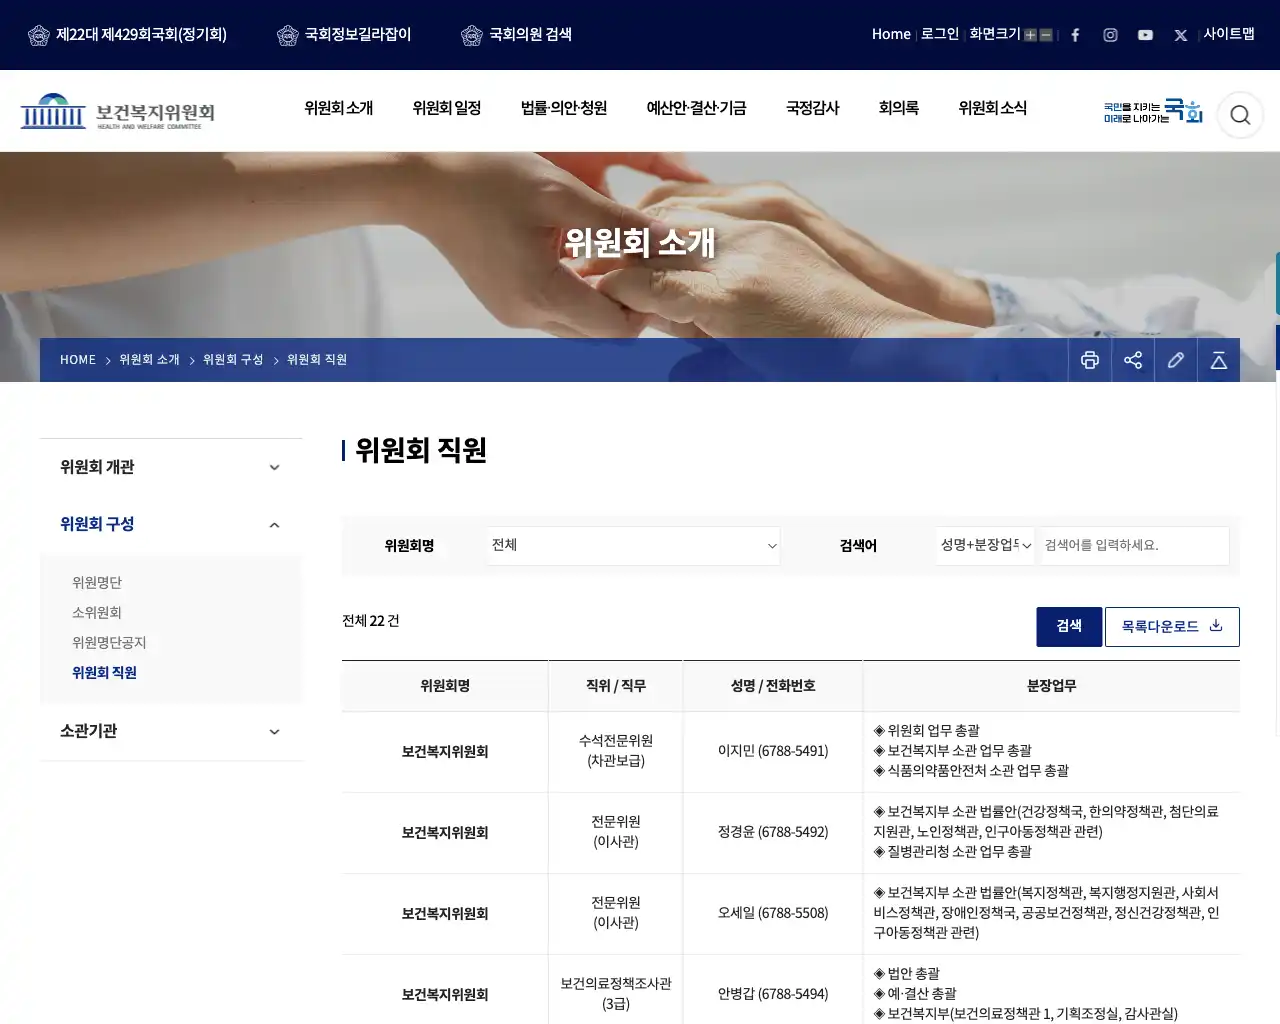
Task: Open 회의록 main menu
Action: [x=898, y=108]
